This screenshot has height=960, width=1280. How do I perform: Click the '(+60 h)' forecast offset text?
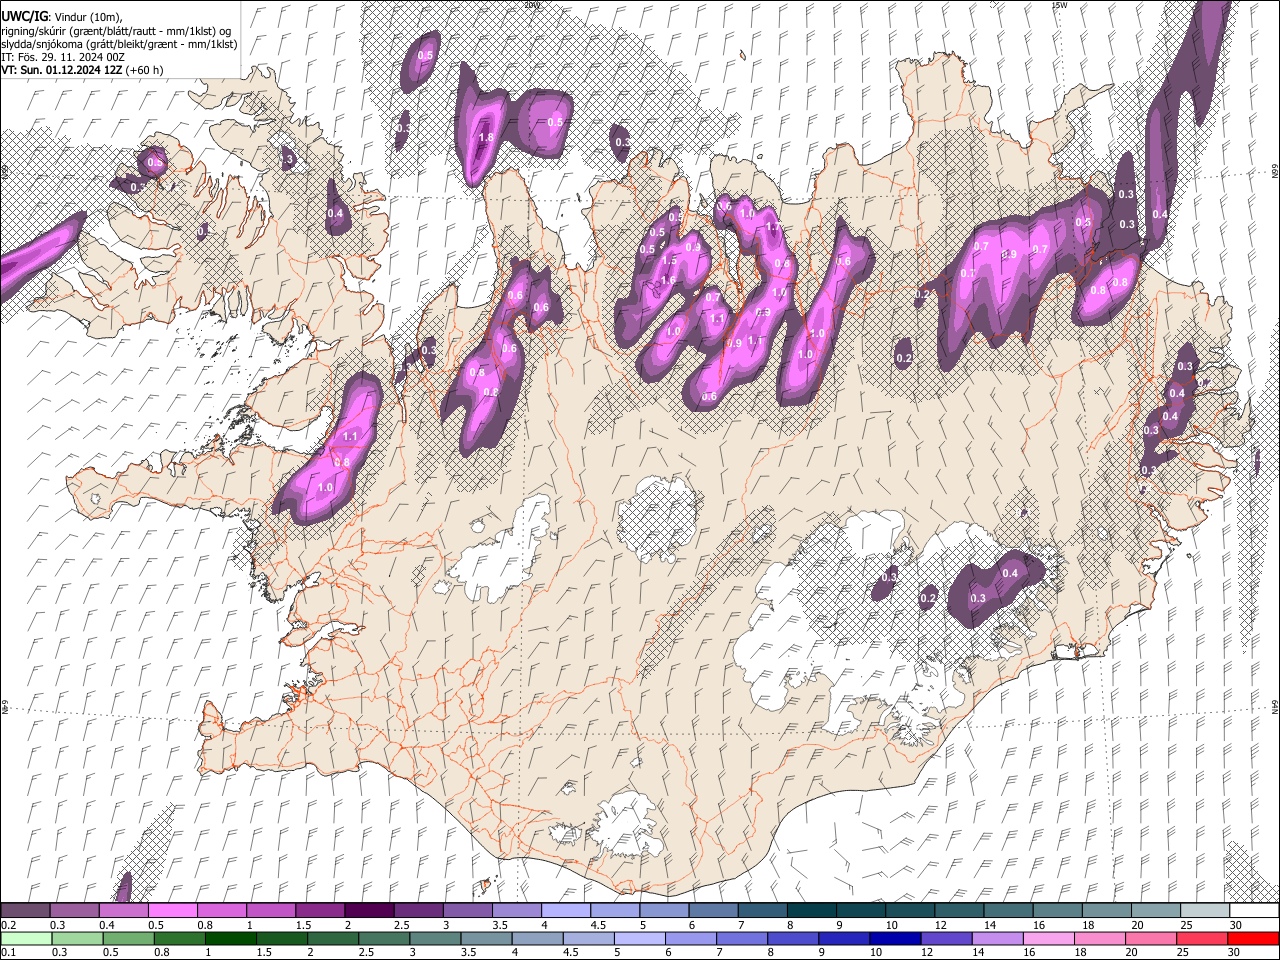pos(145,71)
